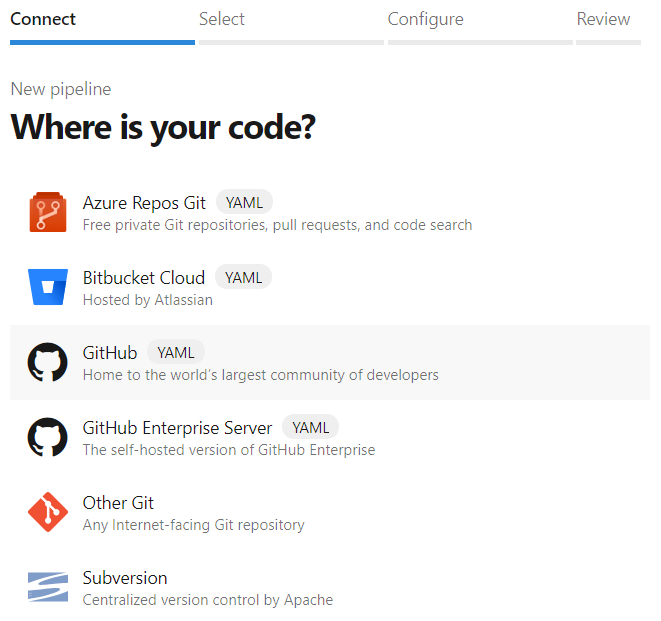The image size is (661, 621).
Task: Click the Azure Repos Git icon
Action: click(47, 213)
